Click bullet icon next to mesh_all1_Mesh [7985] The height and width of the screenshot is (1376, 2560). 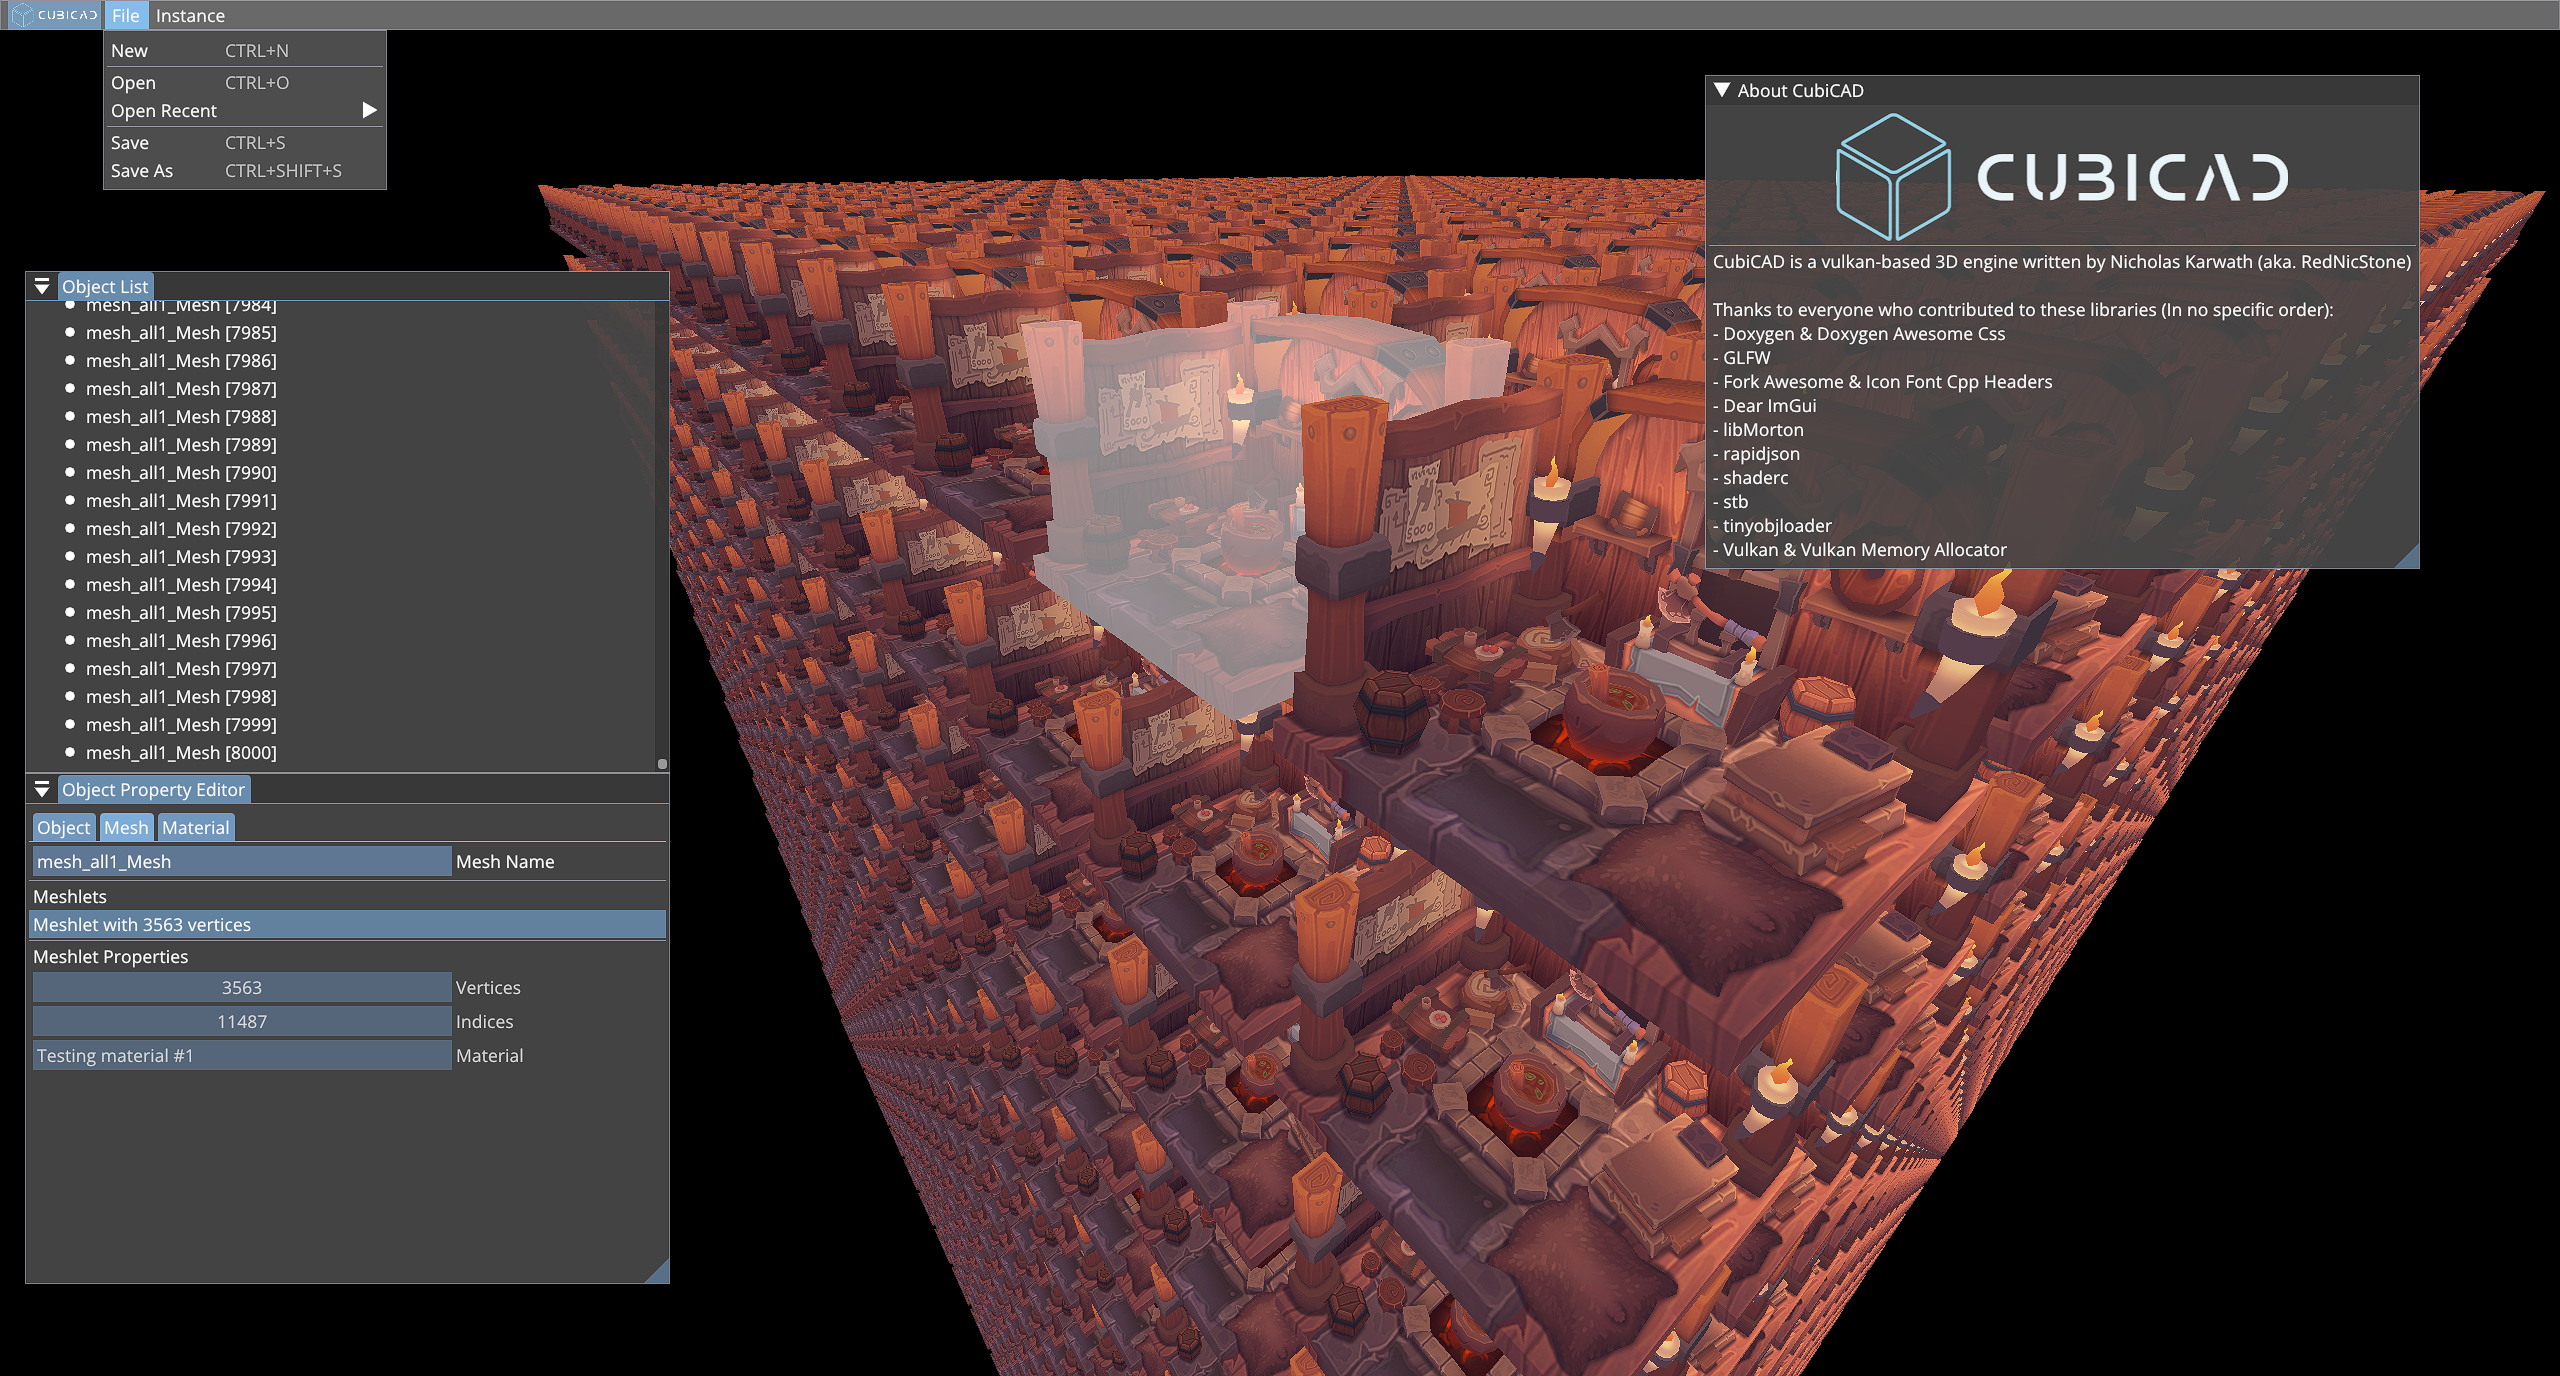70,332
